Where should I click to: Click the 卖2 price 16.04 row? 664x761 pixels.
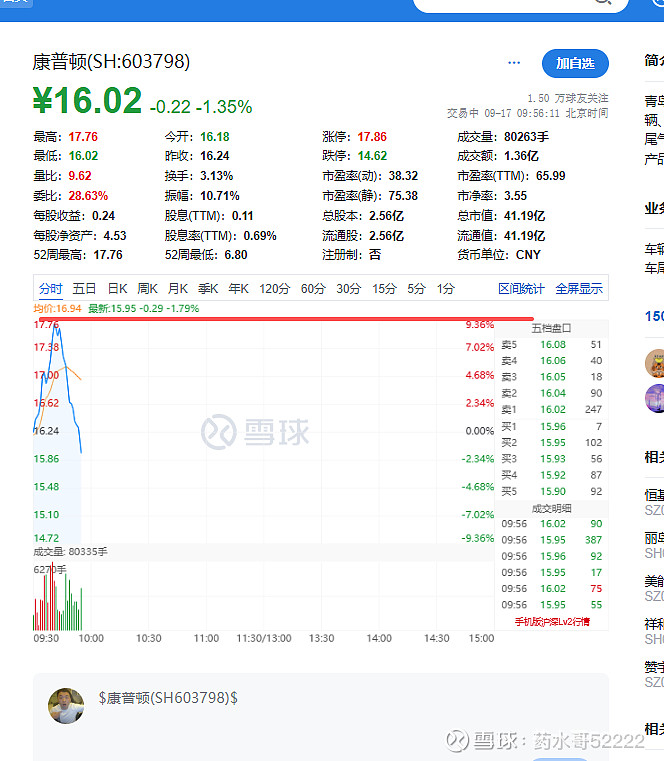pyautogui.click(x=551, y=393)
